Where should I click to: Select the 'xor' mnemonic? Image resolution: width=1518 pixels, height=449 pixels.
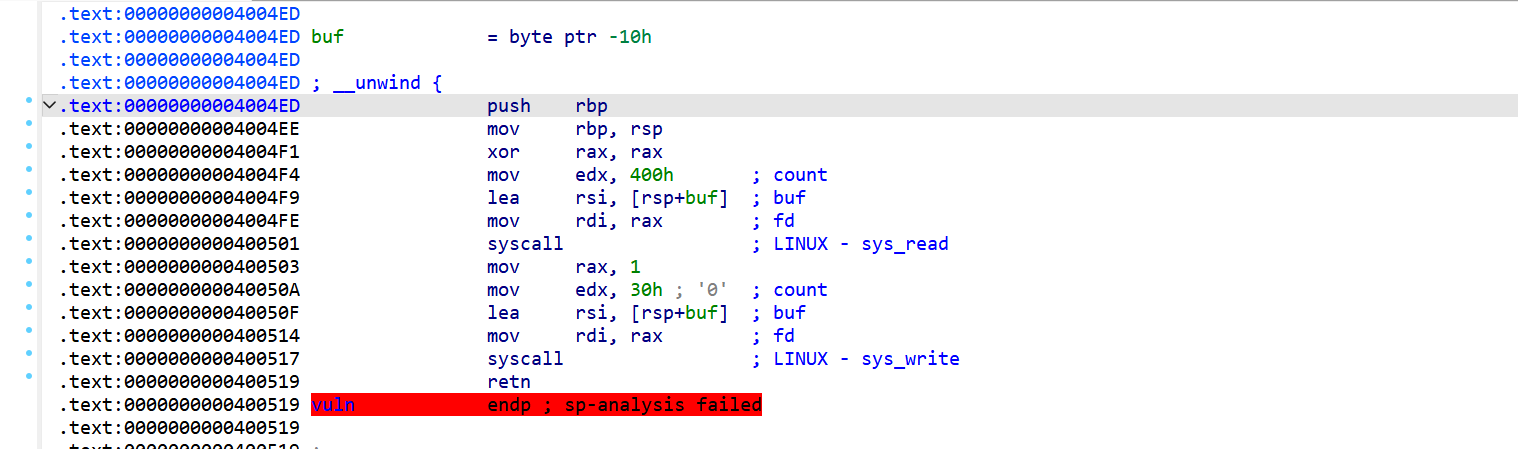pos(504,152)
